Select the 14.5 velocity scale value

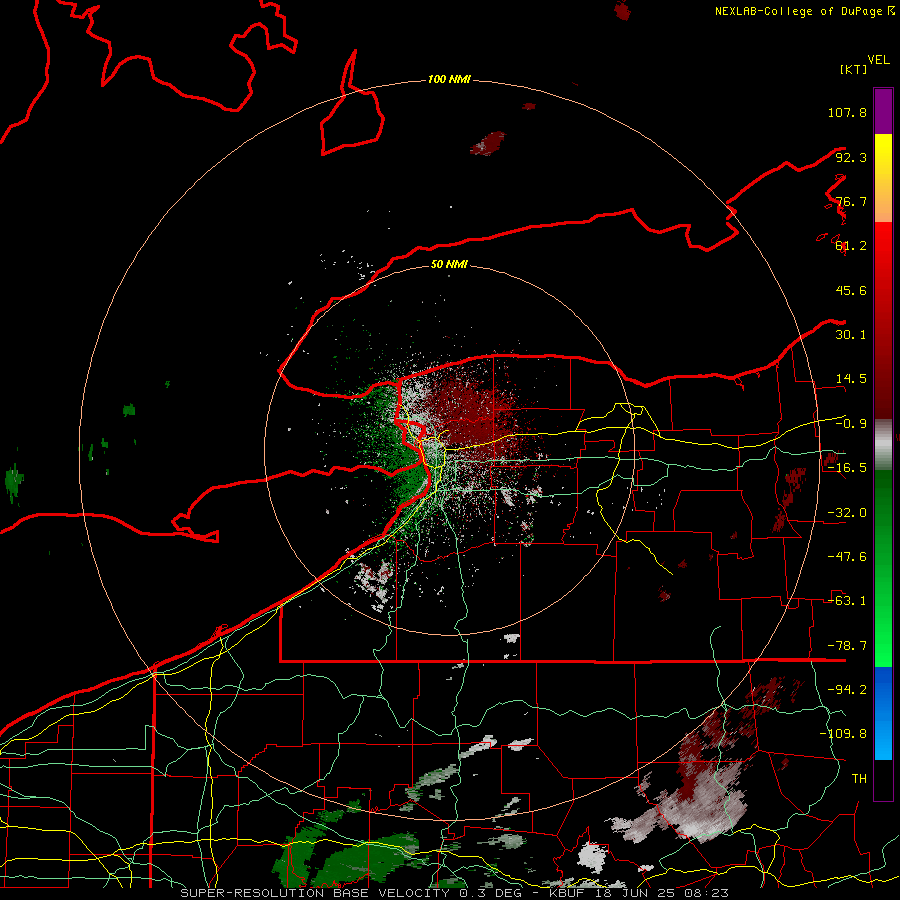[x=851, y=379]
